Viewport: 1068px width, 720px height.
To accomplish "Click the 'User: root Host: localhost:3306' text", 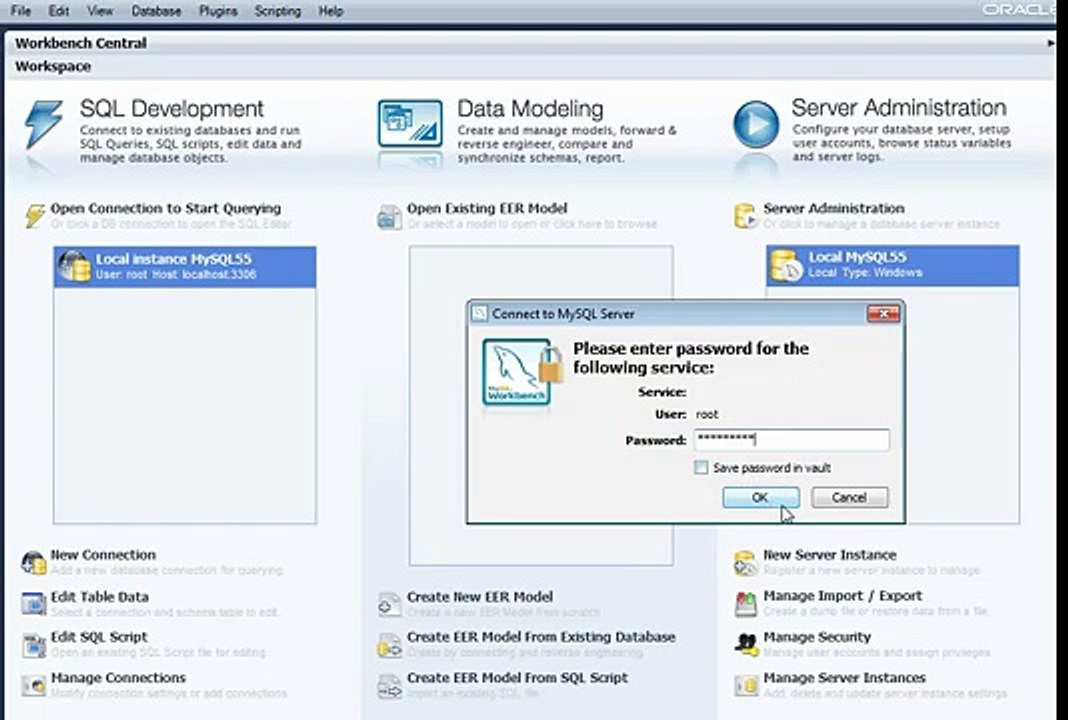I will (176, 275).
